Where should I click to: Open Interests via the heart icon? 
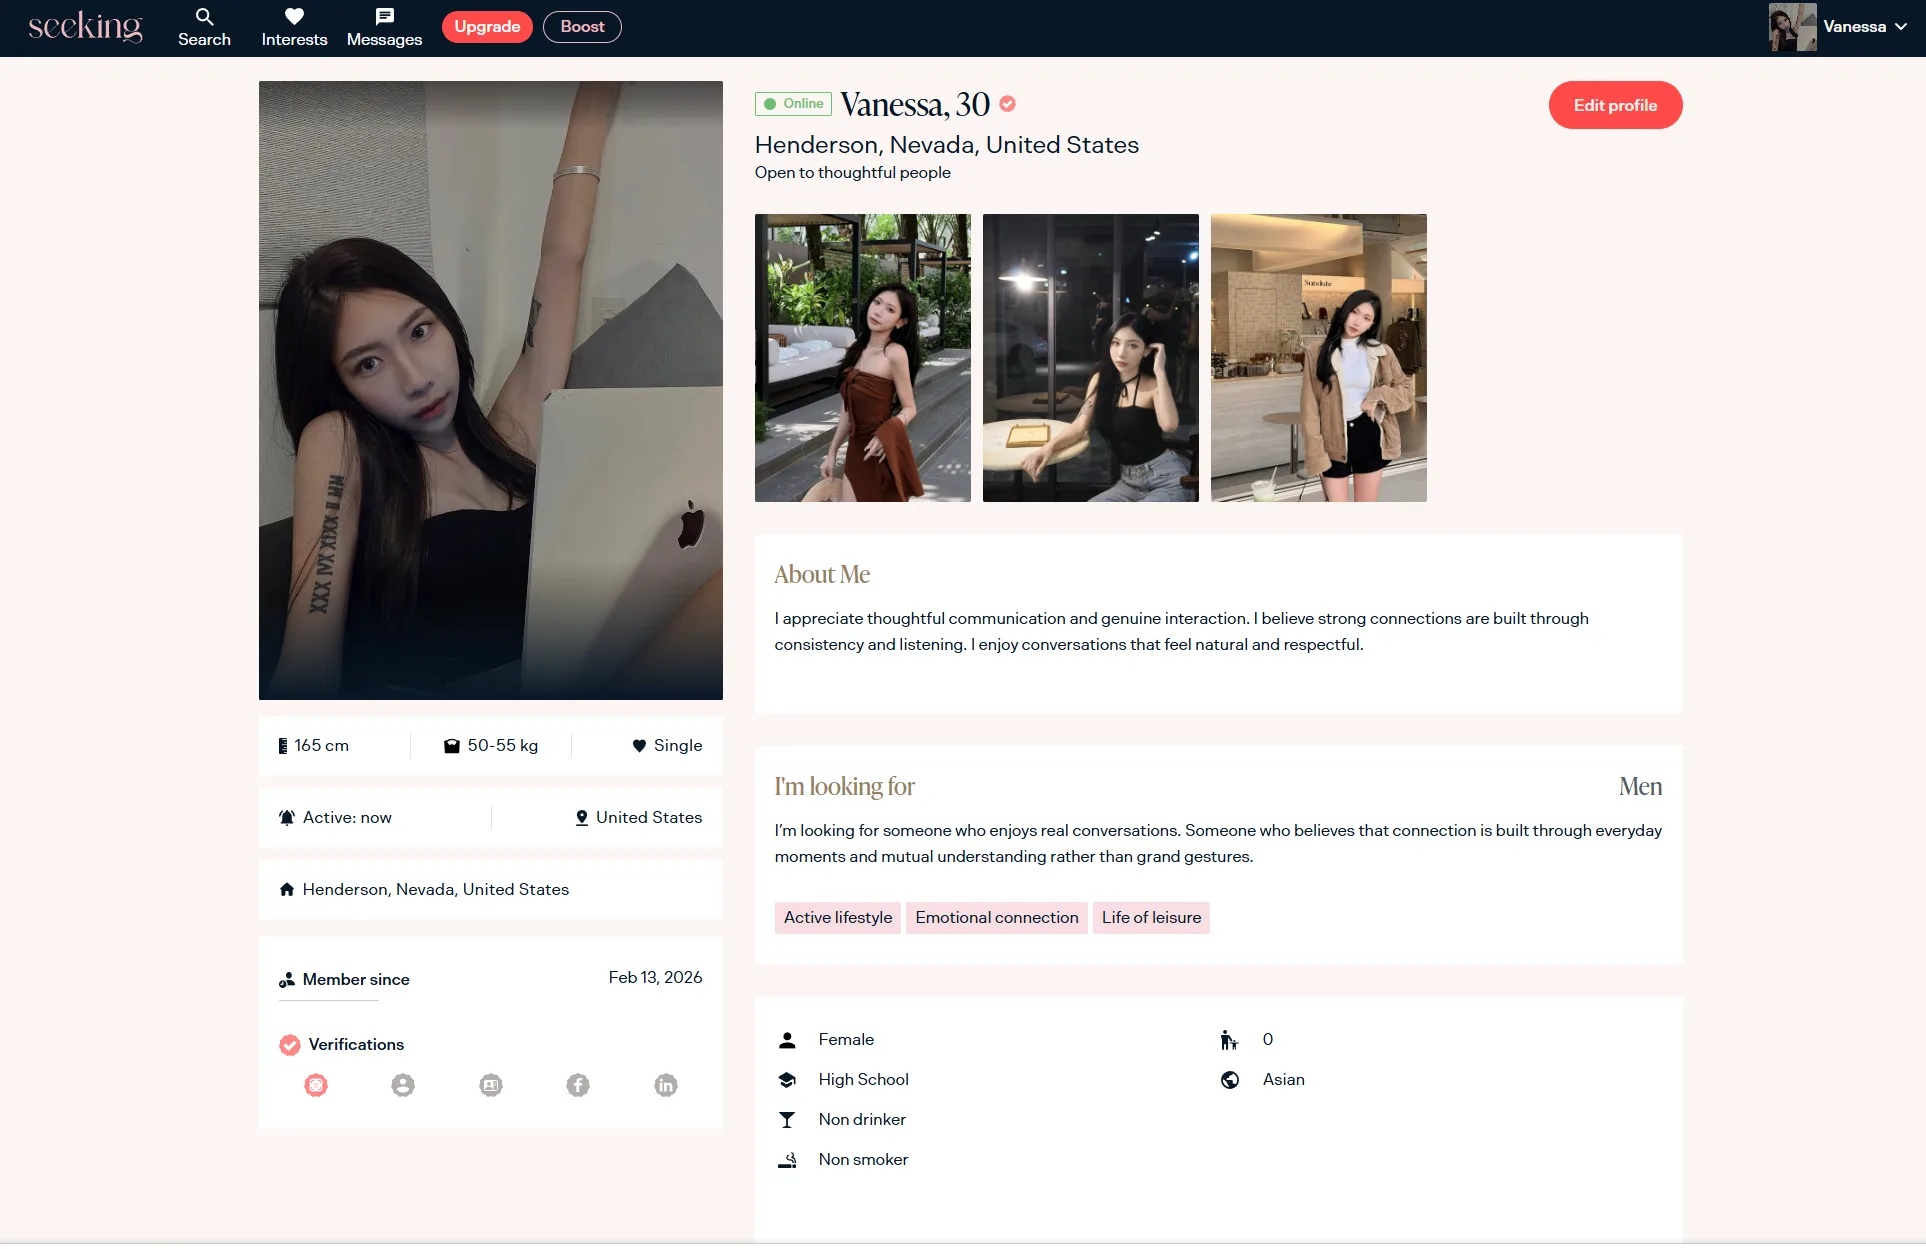click(294, 17)
